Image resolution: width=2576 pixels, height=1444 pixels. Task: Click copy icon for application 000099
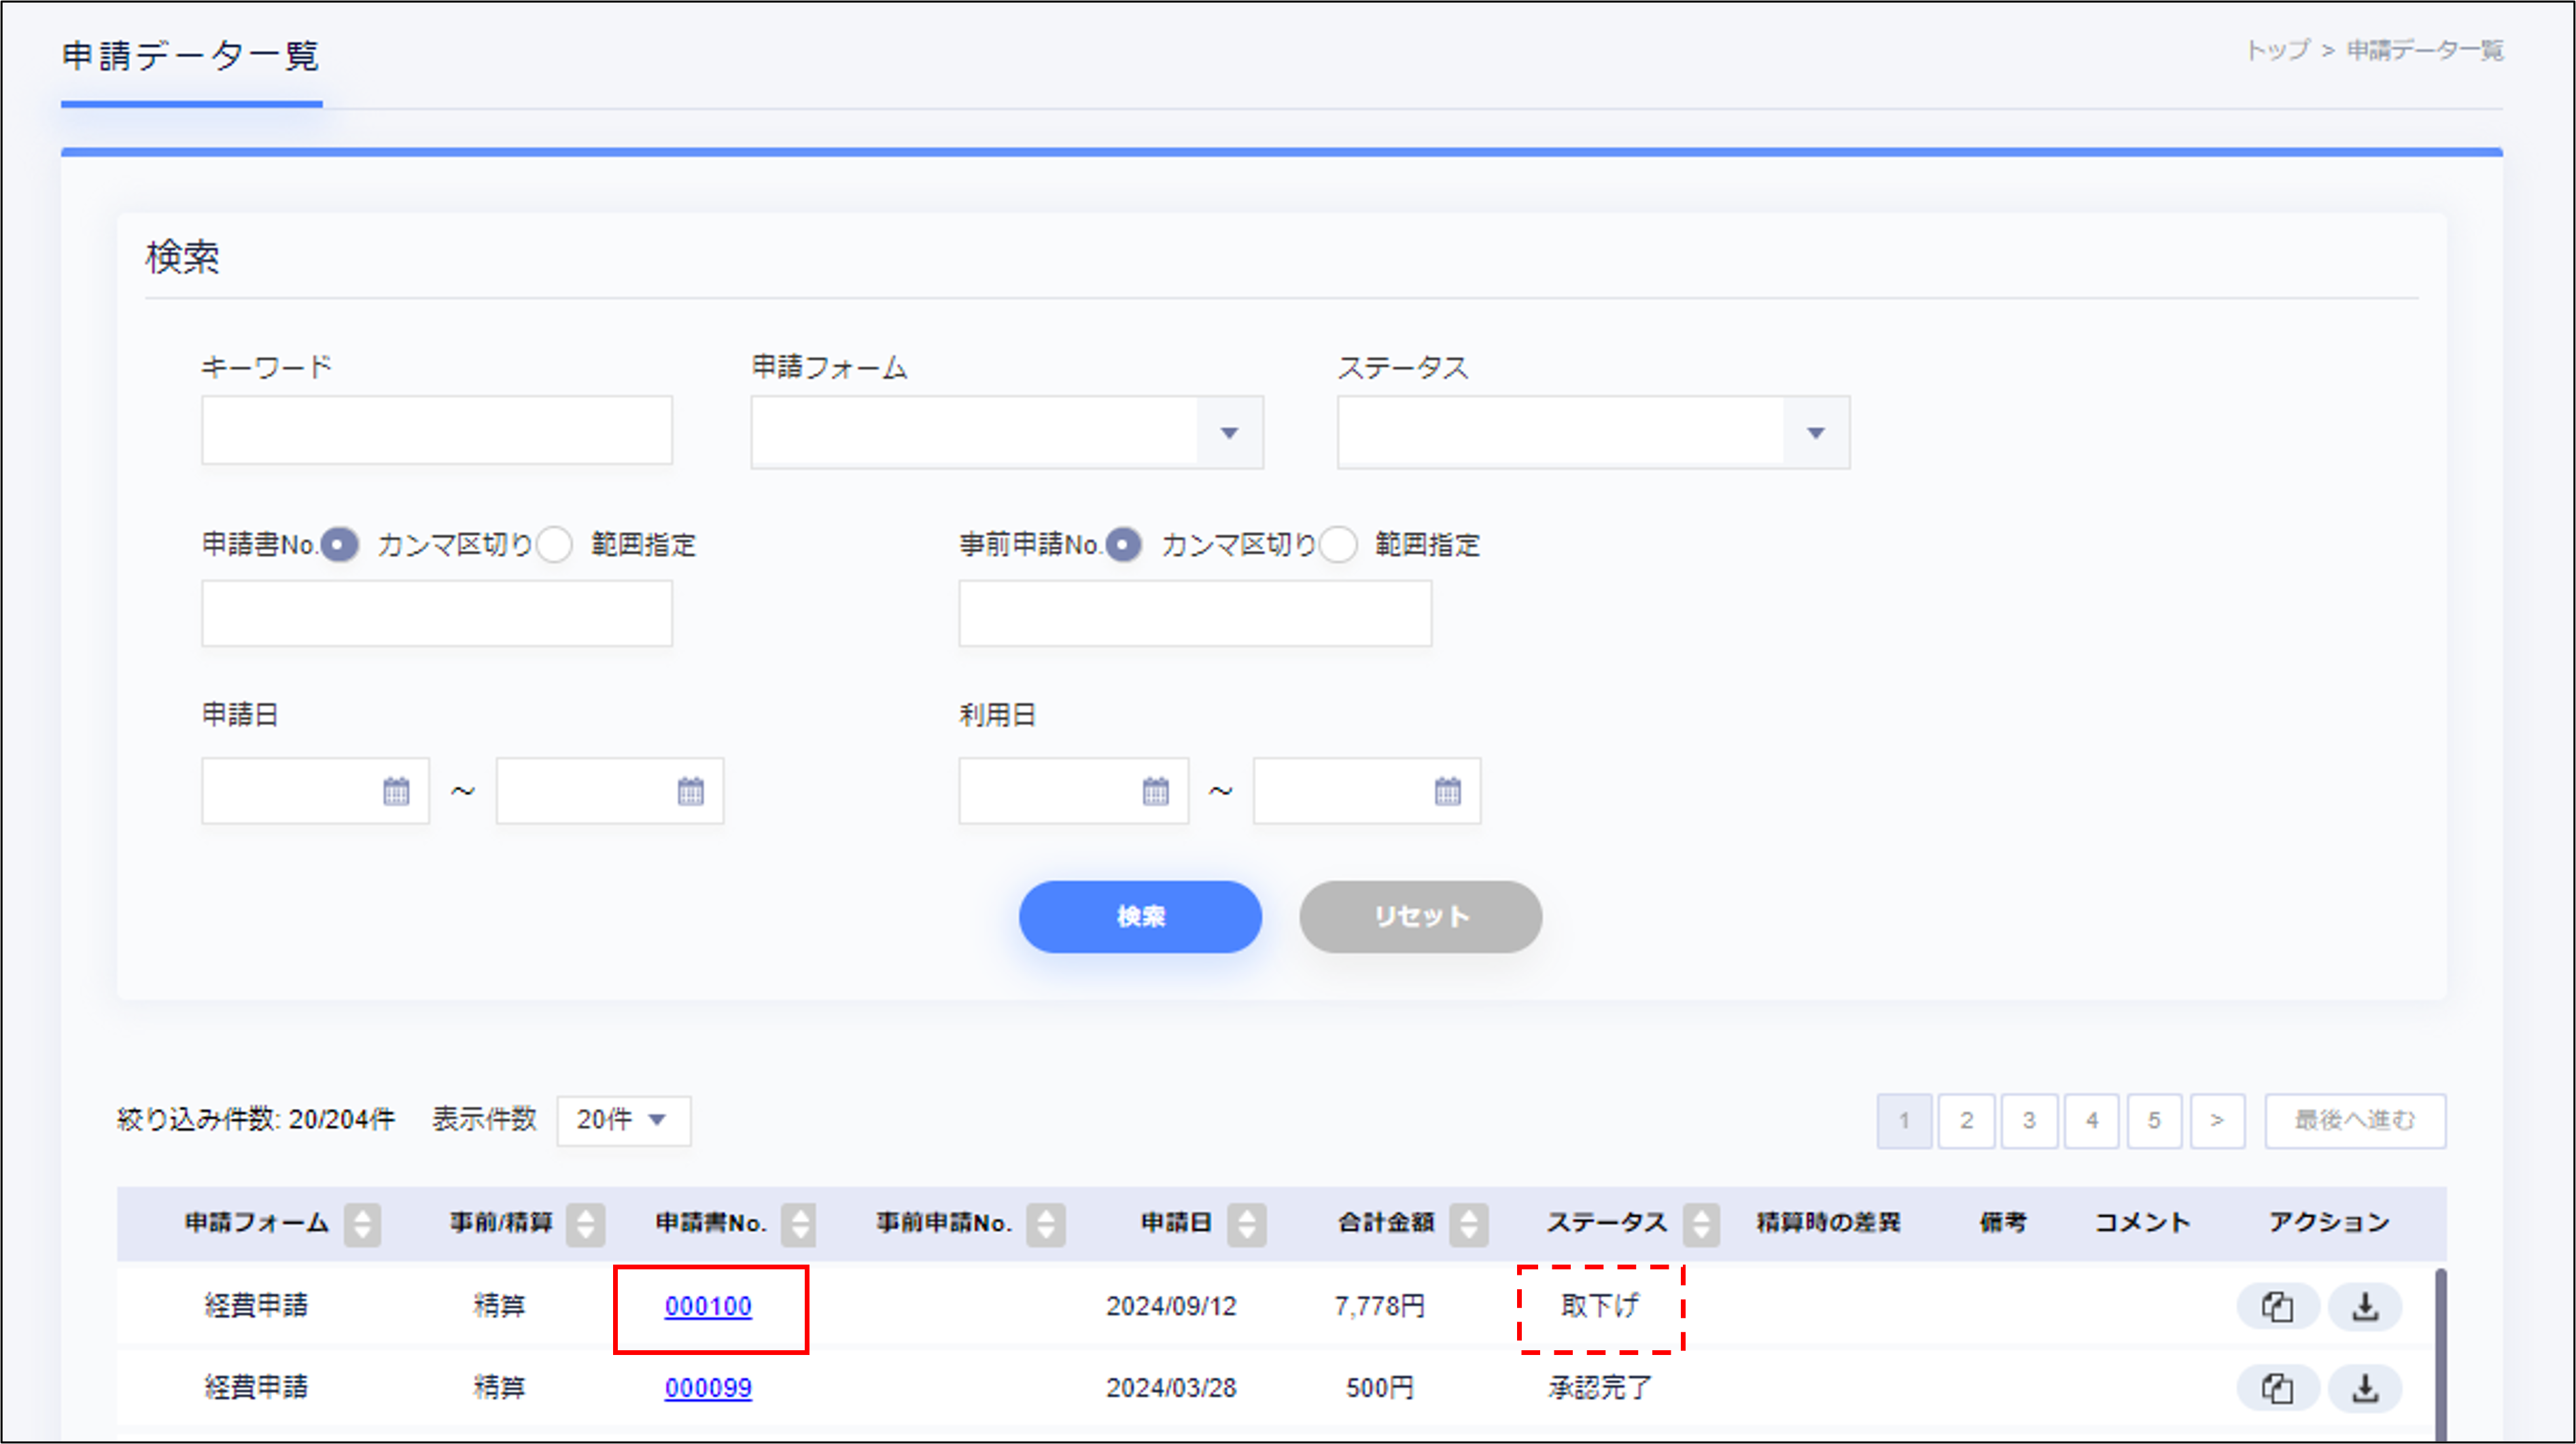2277,1388
